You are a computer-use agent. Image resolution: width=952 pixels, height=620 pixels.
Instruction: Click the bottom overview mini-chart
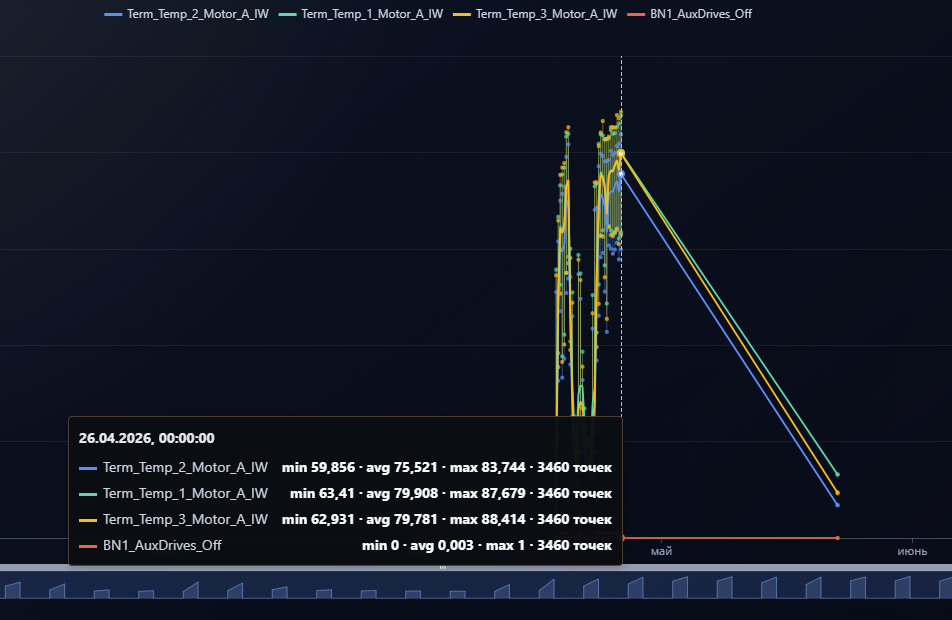476,586
